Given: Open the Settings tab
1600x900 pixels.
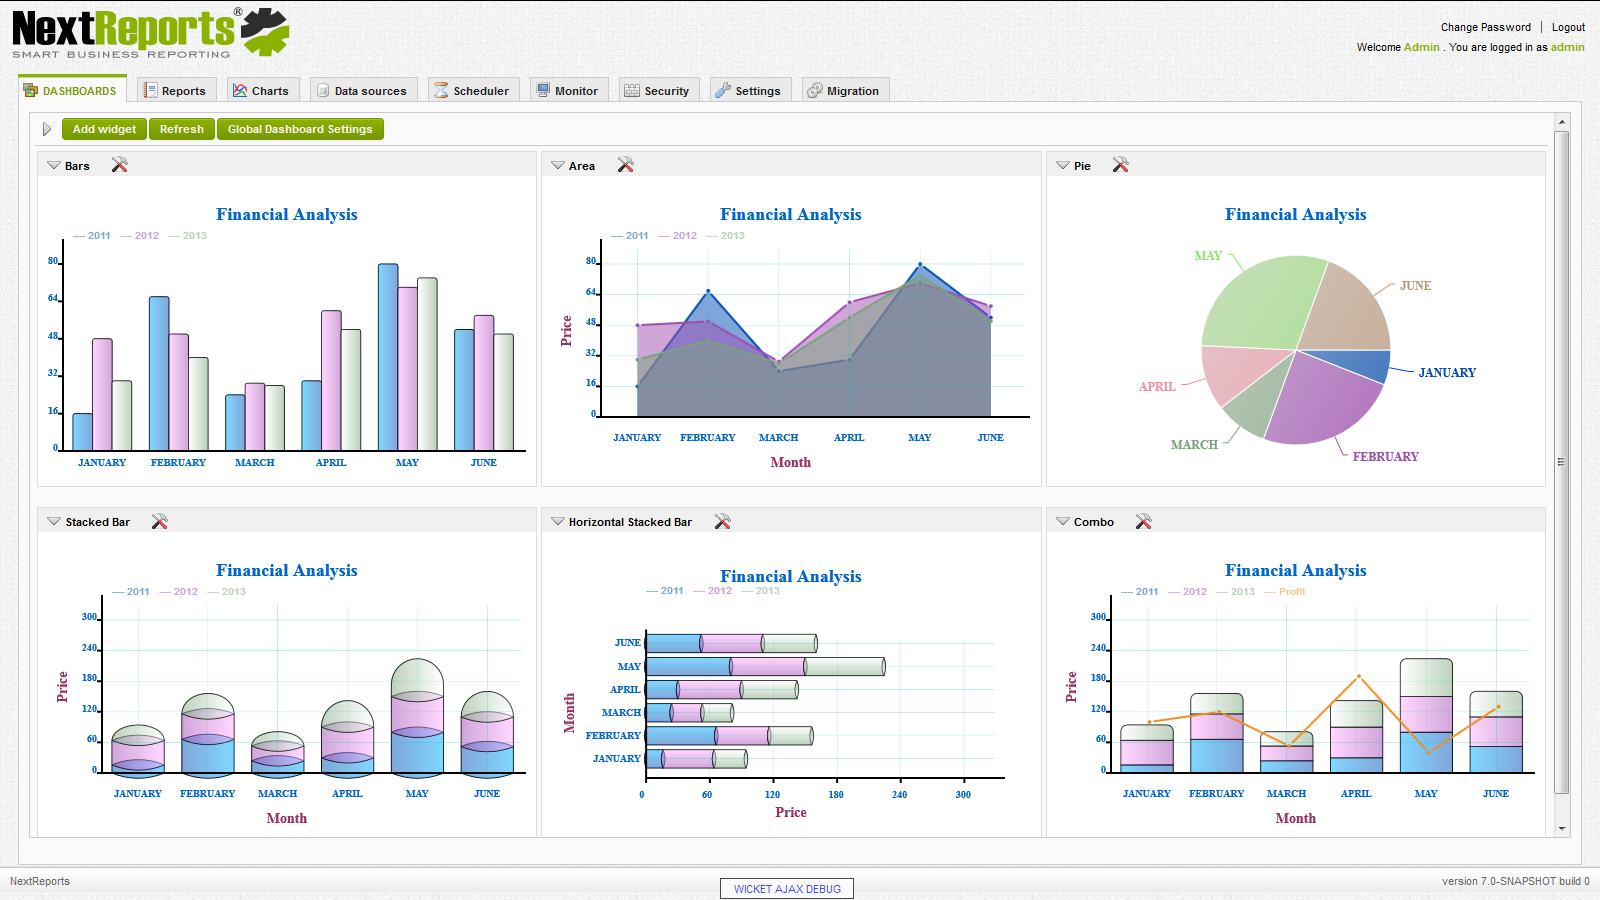Looking at the screenshot, I should 749,90.
